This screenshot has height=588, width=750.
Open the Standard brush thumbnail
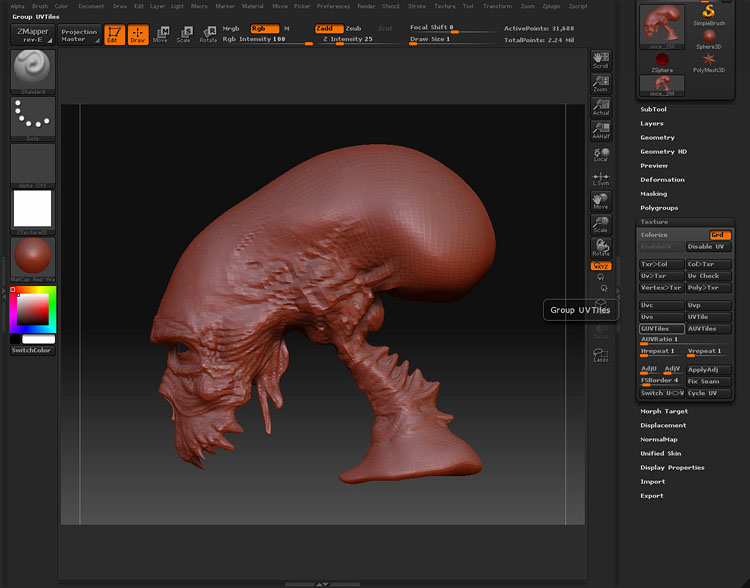tap(33, 70)
